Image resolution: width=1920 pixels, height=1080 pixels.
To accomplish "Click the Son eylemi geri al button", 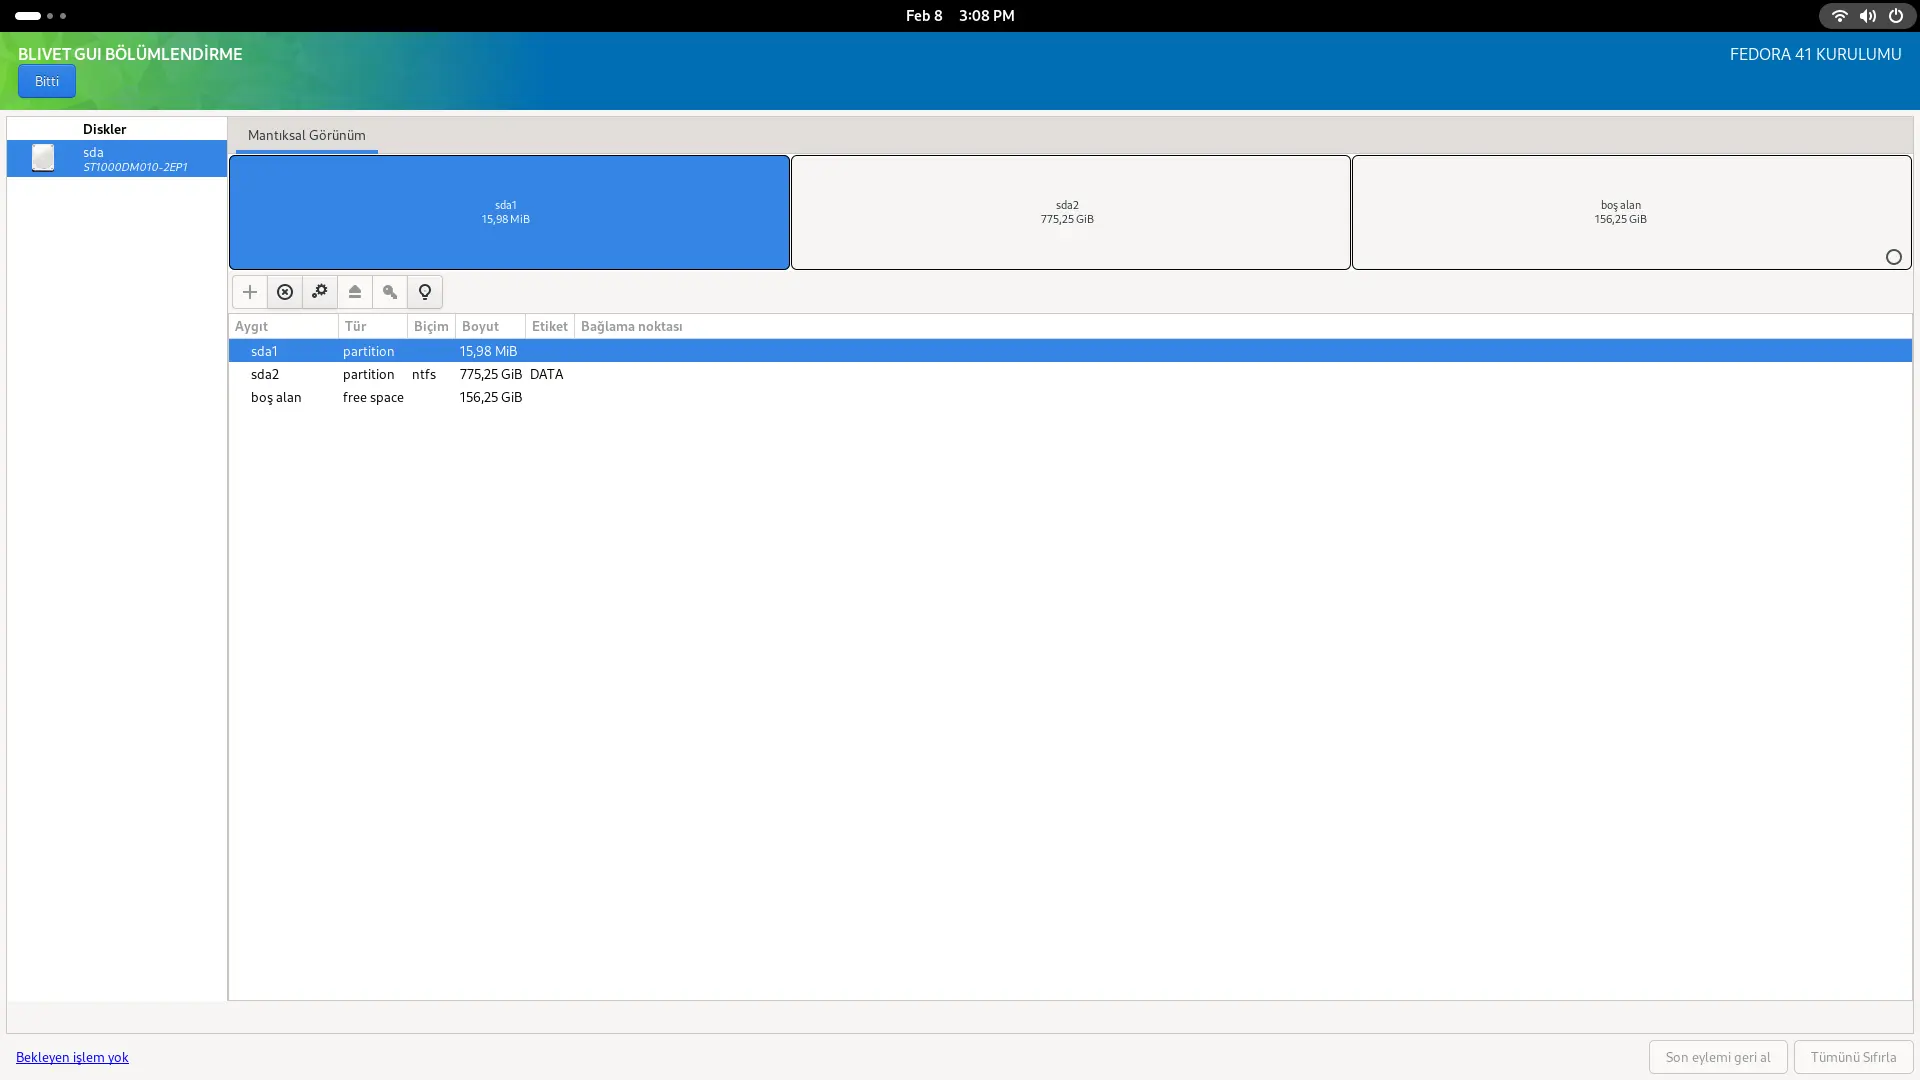I will point(1718,1057).
